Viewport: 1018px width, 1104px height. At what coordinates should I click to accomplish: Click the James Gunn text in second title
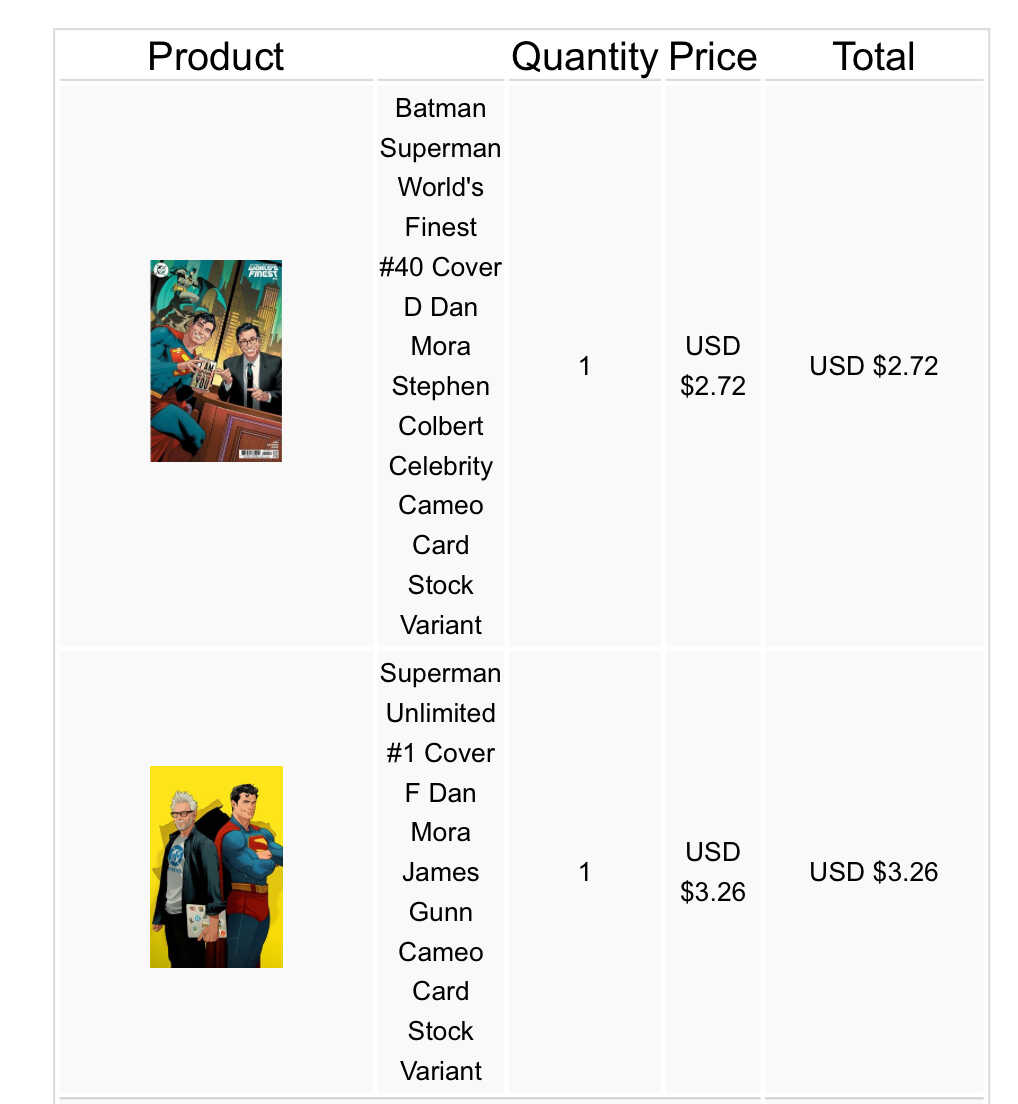[x=441, y=892]
